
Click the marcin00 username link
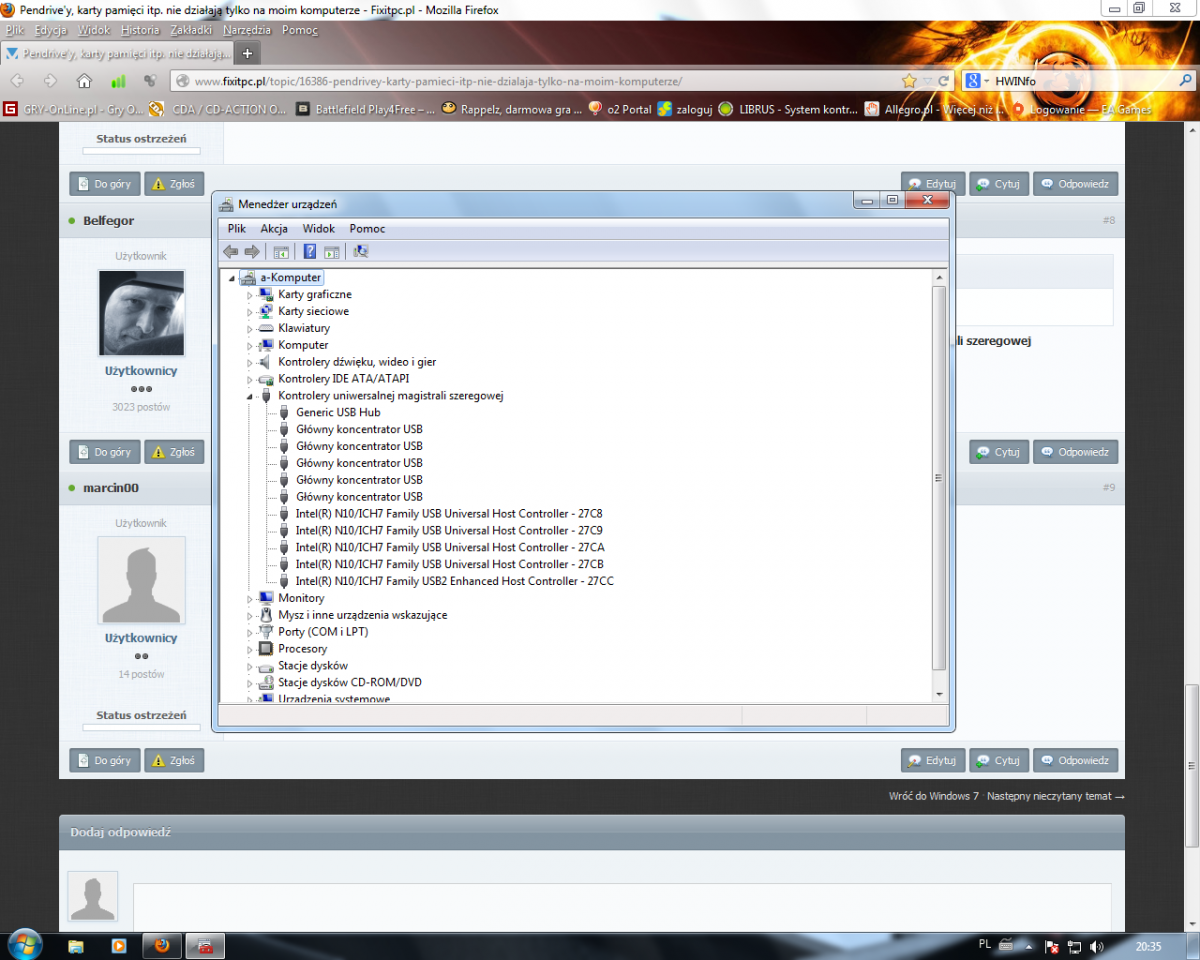point(111,487)
